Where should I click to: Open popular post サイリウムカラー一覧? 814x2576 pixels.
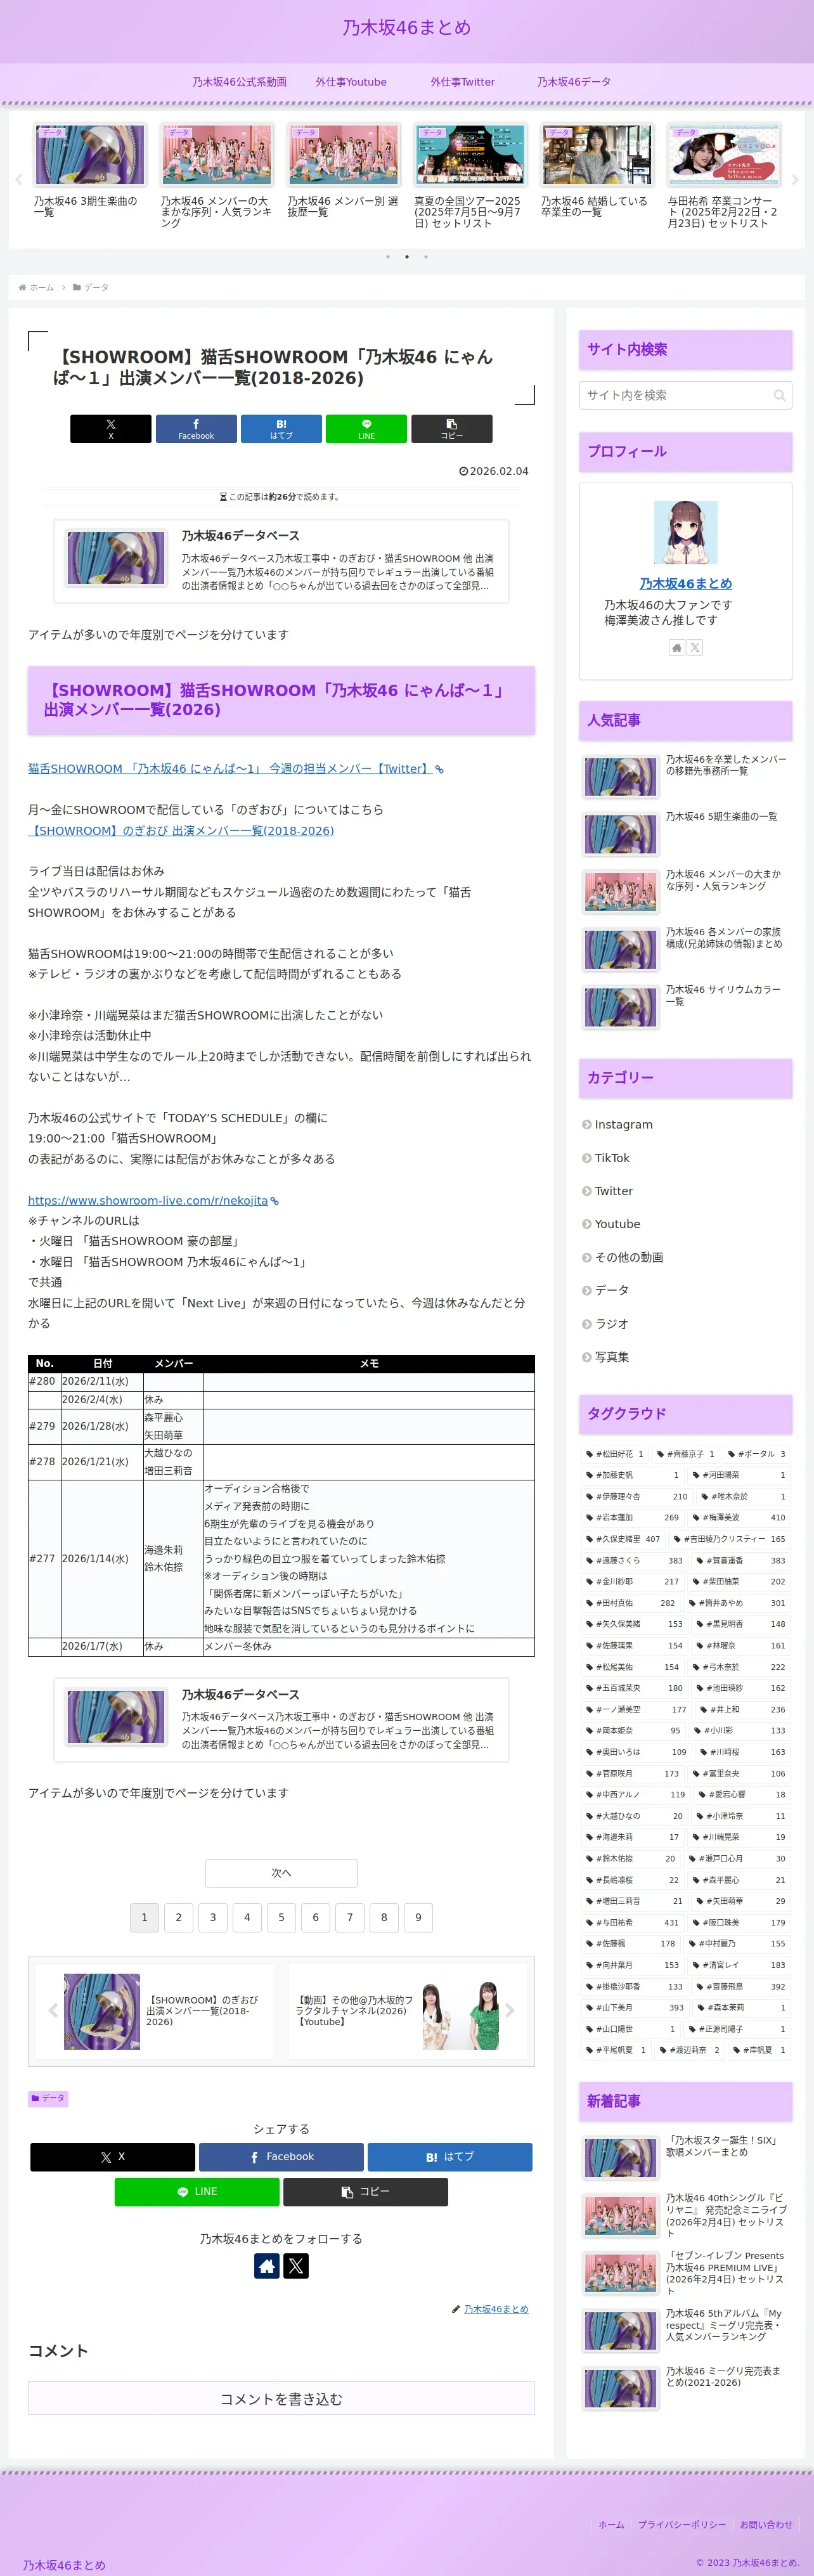pos(685,1007)
